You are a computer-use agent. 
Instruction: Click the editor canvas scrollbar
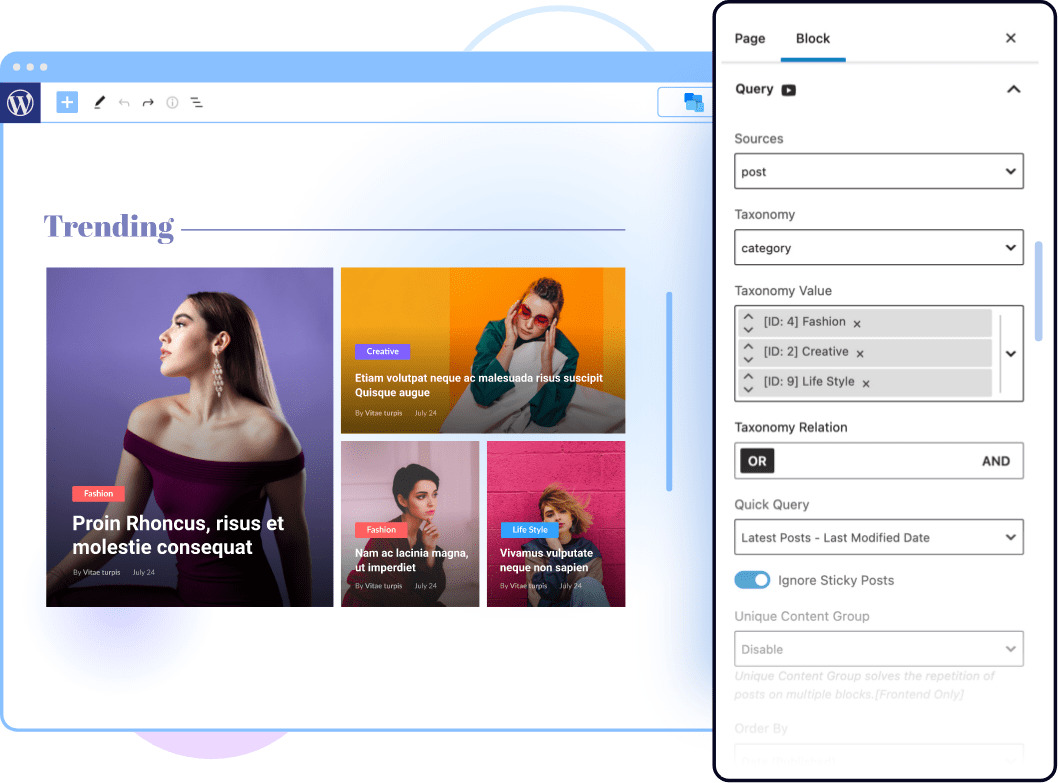click(669, 392)
